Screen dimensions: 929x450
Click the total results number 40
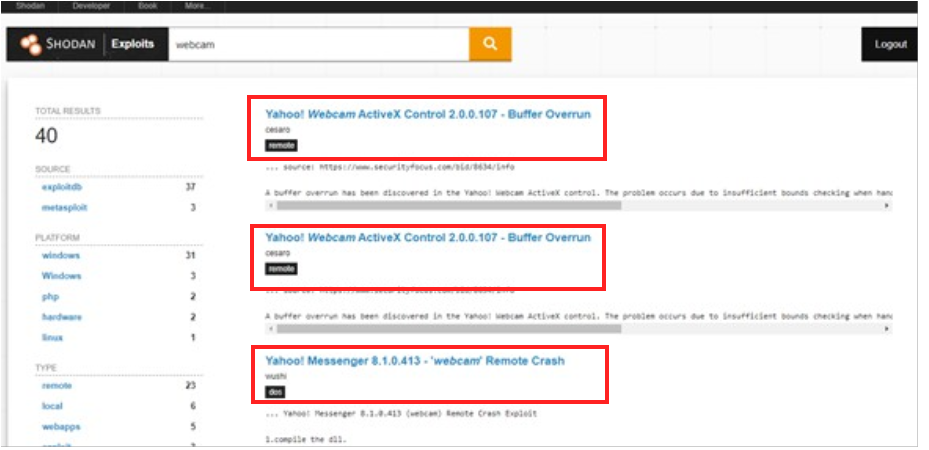point(46,136)
